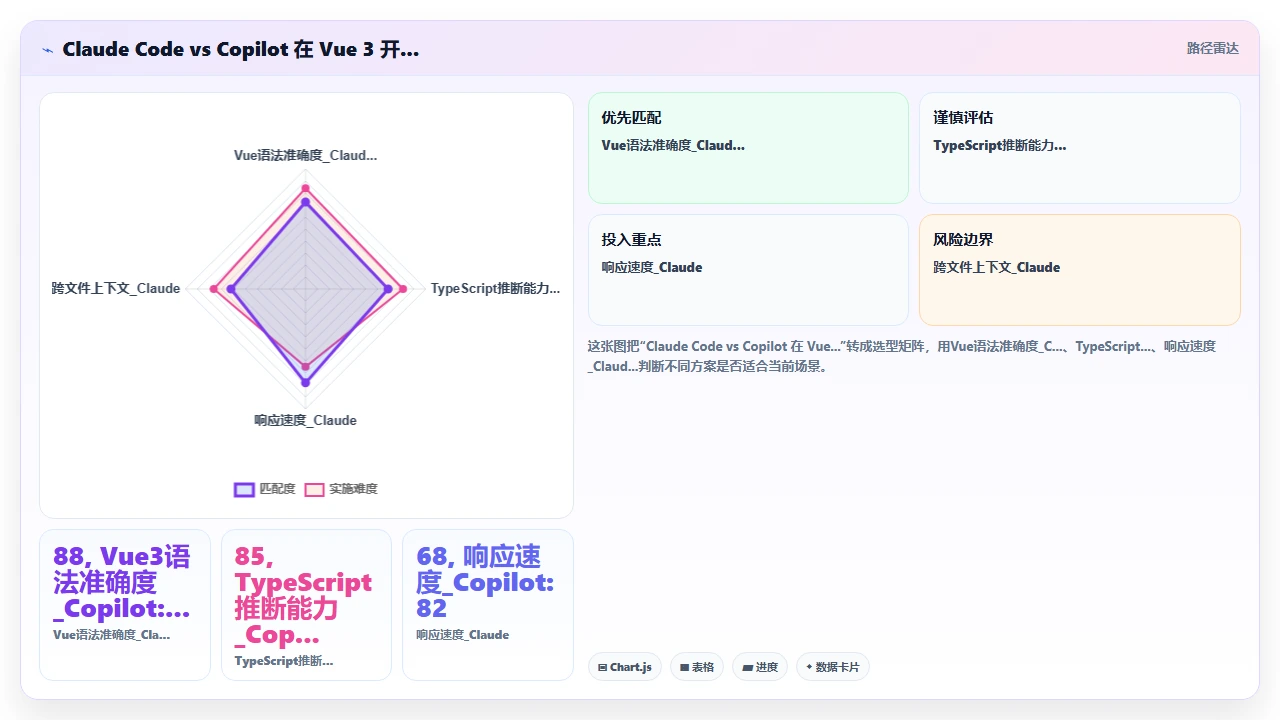Click 响应速度_Claude caption under 68 stat
Screen dimensions: 1280x720
coord(463,634)
